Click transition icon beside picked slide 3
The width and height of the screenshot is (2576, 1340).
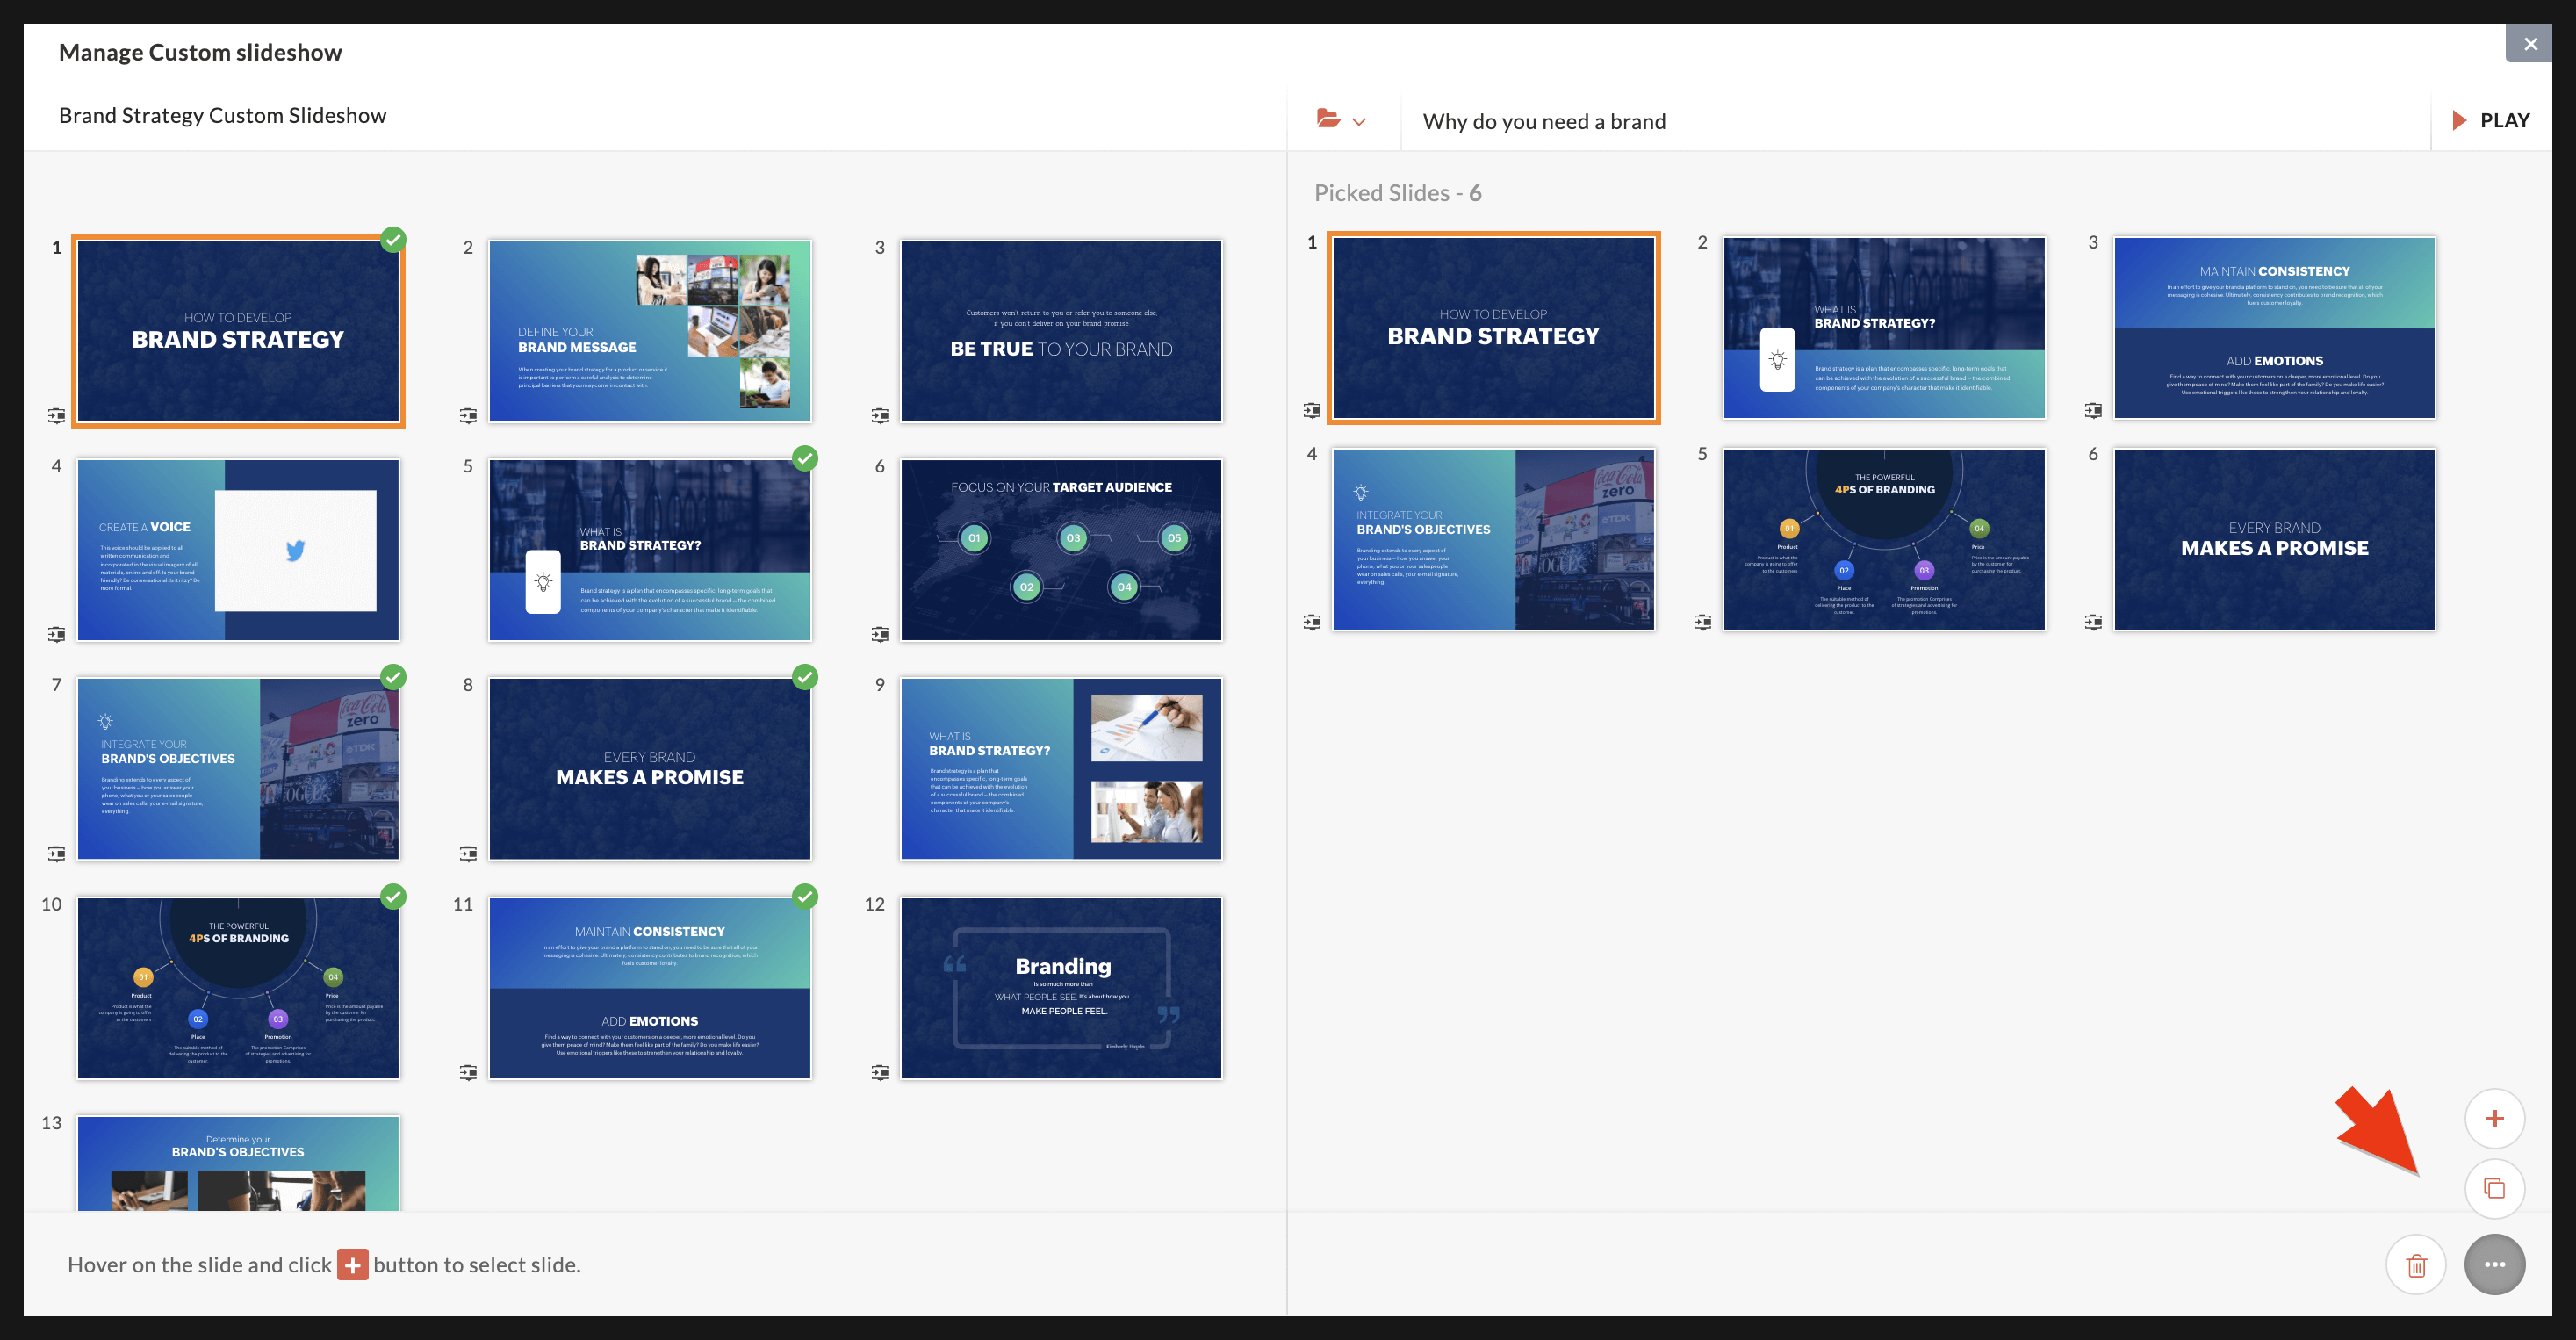[2093, 410]
